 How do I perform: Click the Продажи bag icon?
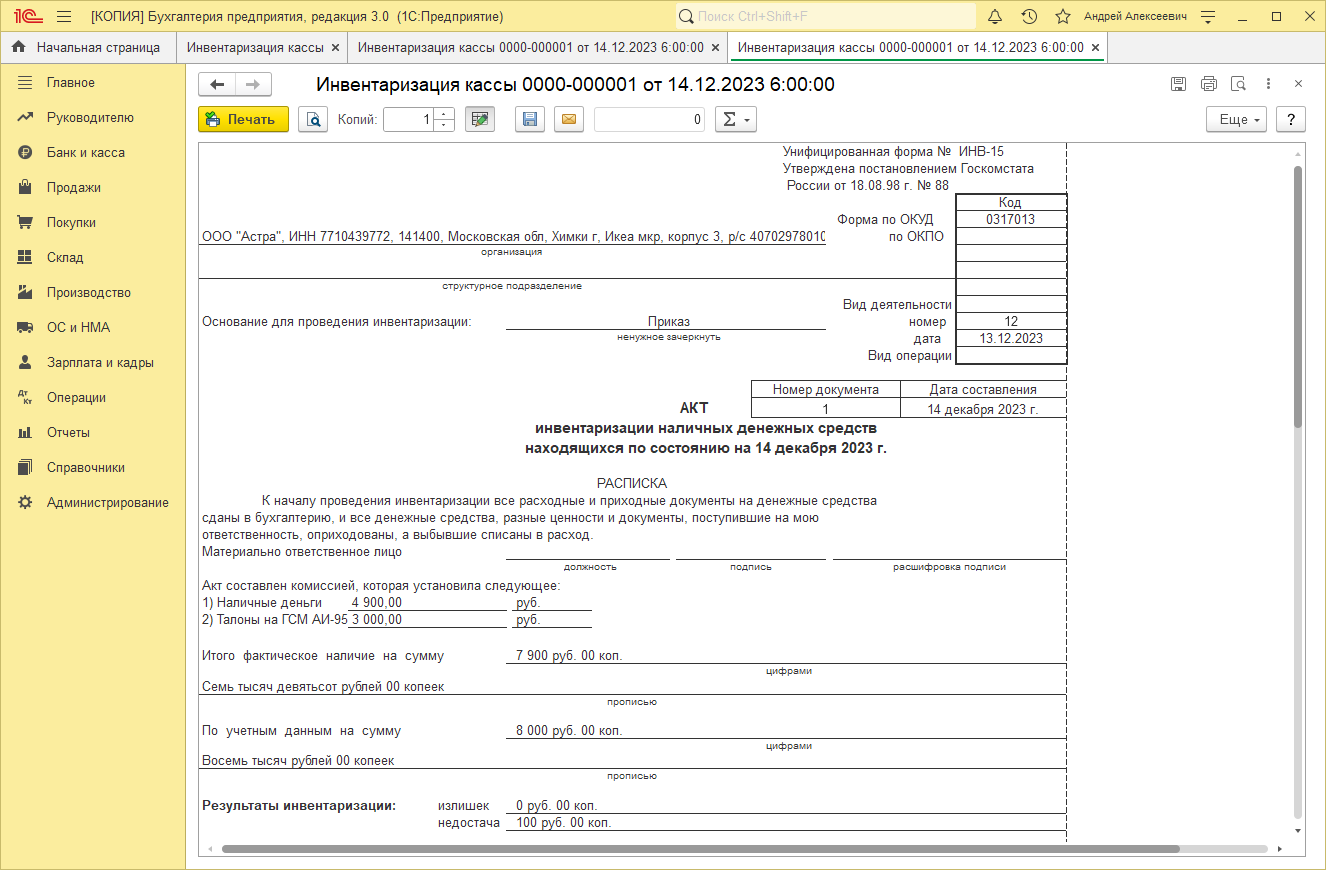coord(26,188)
